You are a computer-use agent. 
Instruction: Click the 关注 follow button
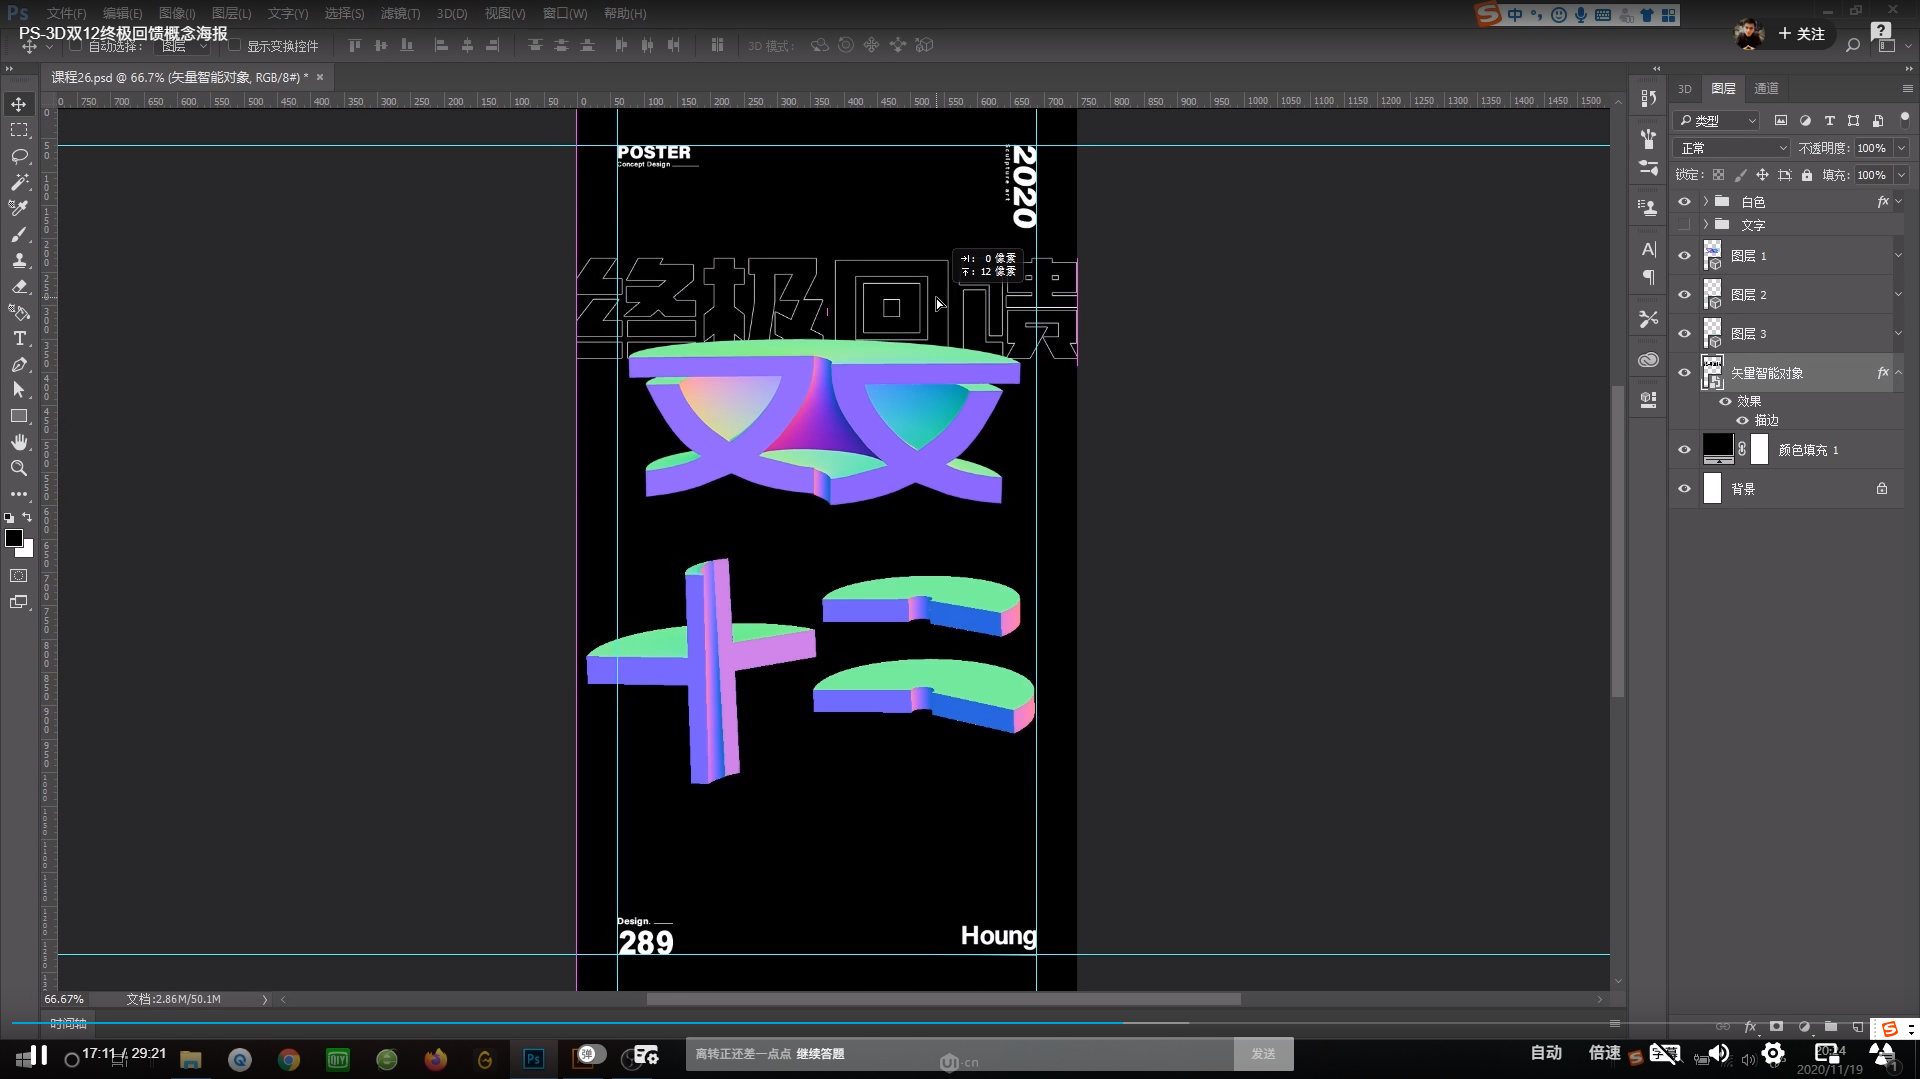[1802, 33]
